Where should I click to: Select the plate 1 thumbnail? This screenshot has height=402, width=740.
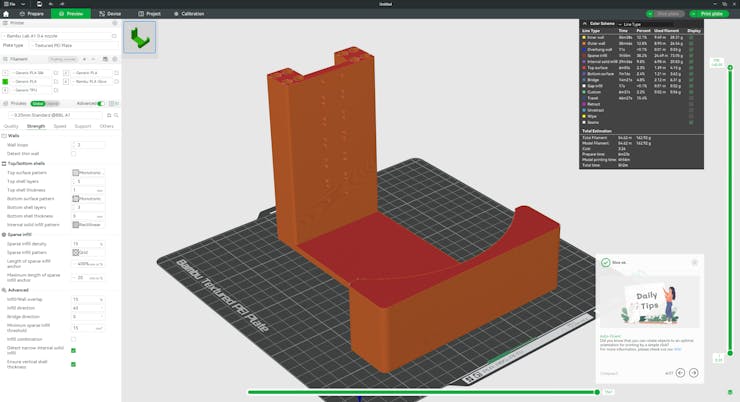point(139,38)
